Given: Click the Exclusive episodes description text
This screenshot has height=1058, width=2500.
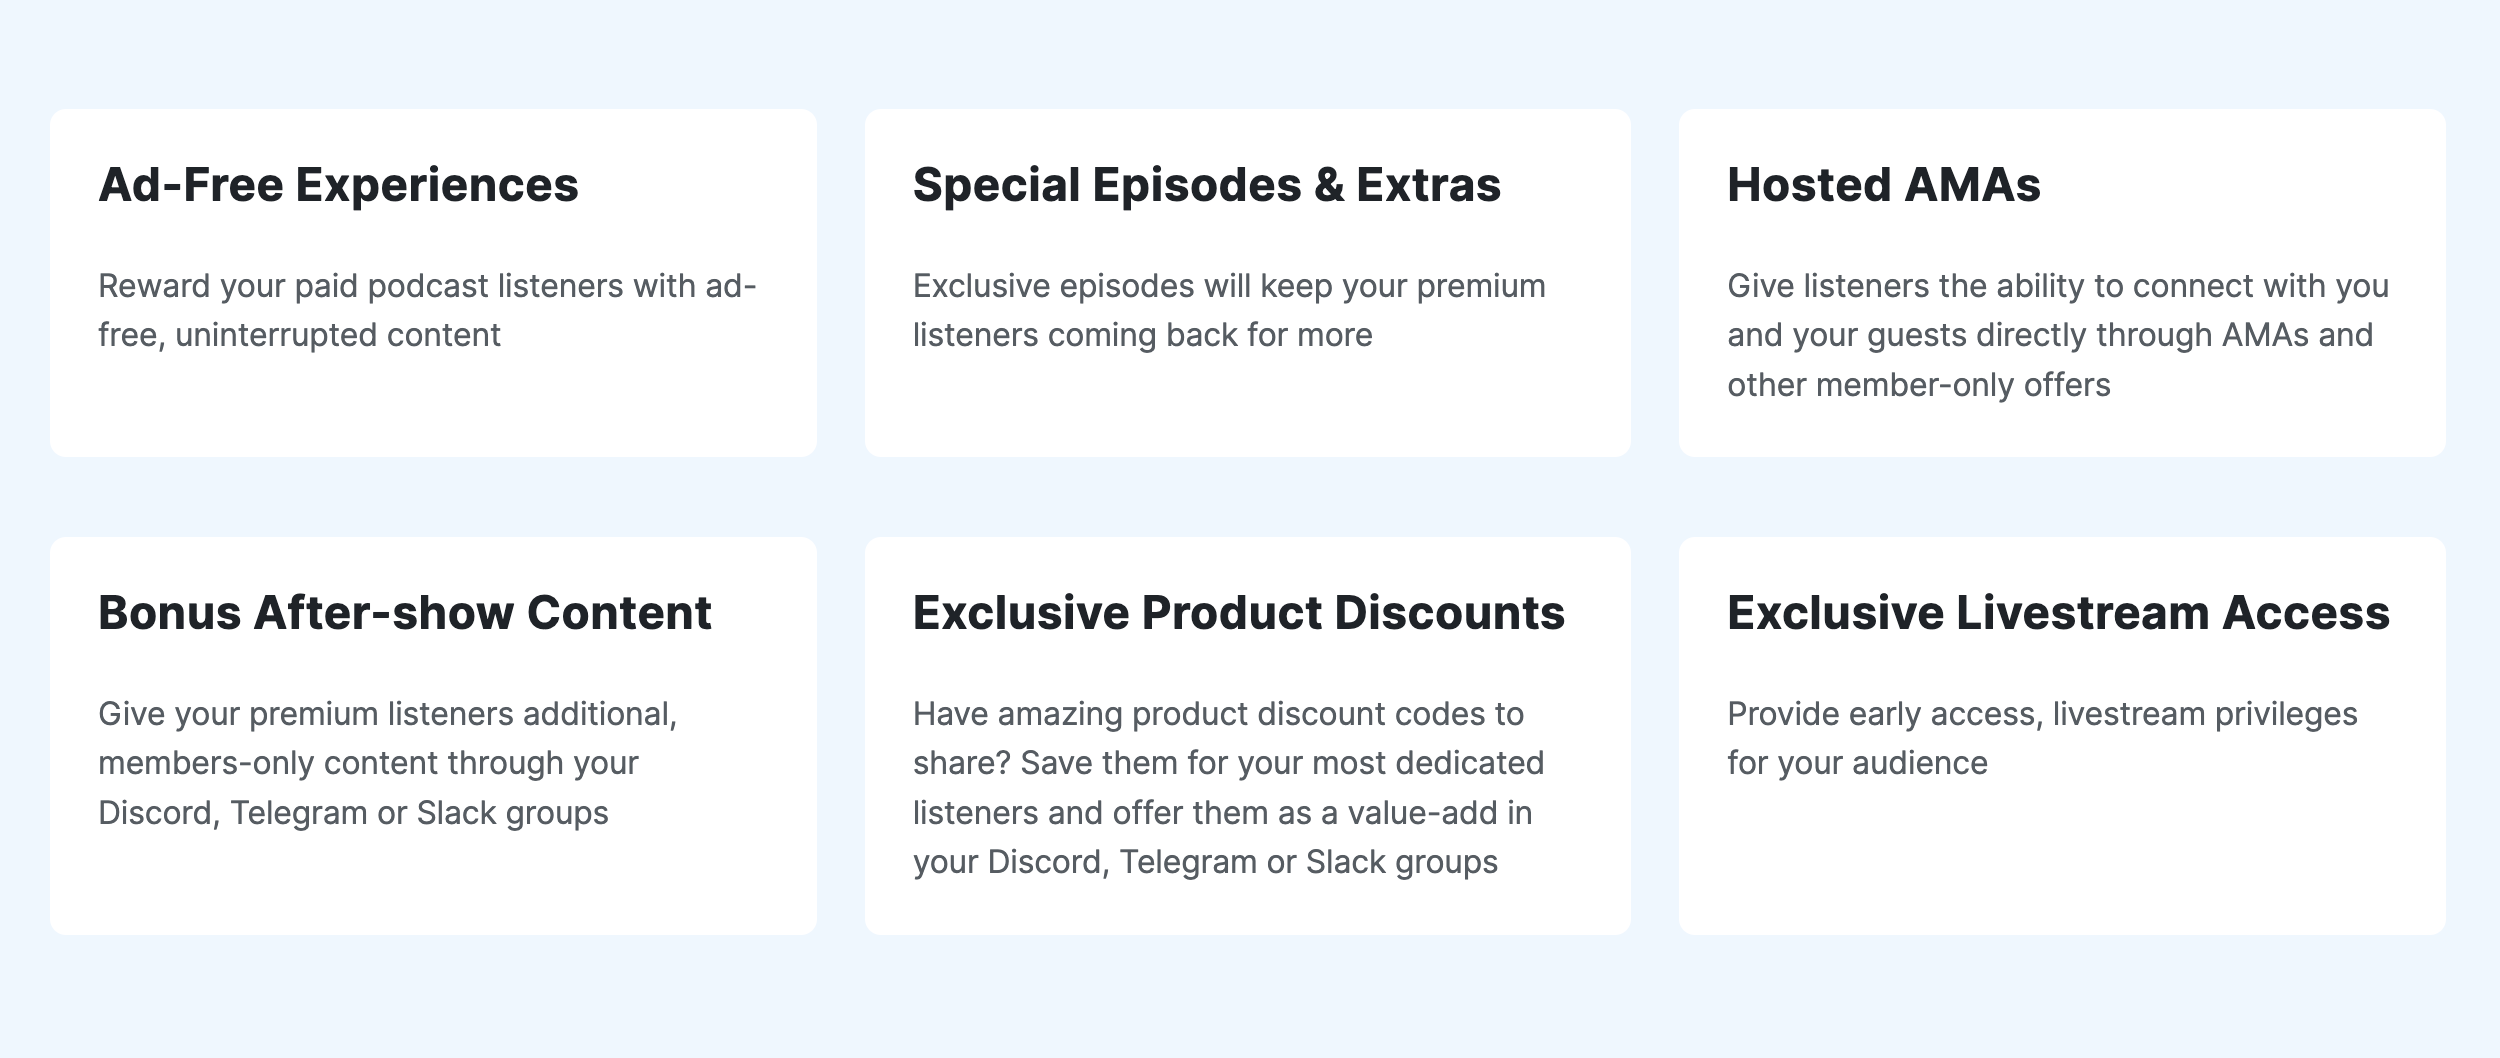Looking at the screenshot, I should [1229, 310].
